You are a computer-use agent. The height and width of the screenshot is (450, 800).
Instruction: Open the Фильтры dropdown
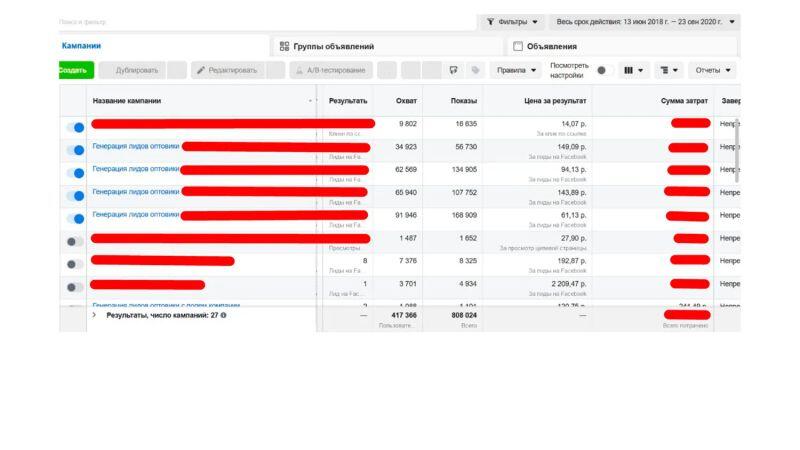pyautogui.click(x=511, y=21)
